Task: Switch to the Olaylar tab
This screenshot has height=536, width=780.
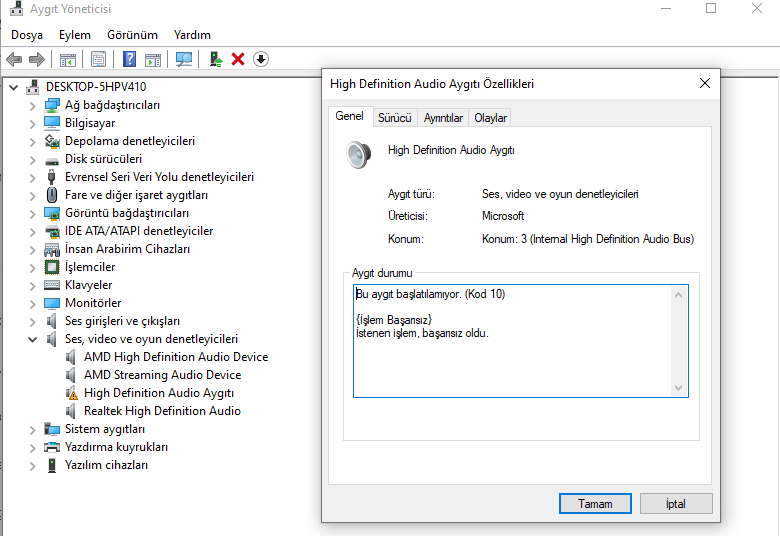Action: click(x=490, y=118)
